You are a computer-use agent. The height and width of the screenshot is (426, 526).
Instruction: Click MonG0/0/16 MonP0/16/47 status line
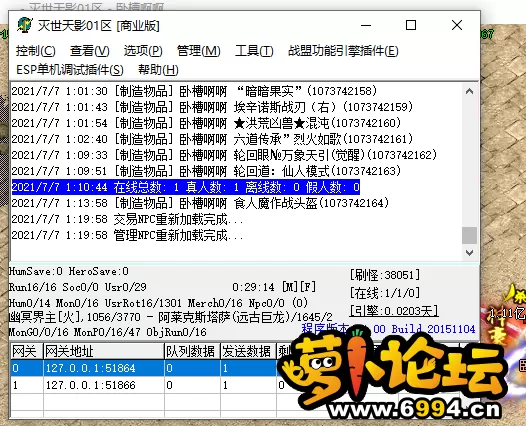[x=107, y=332]
